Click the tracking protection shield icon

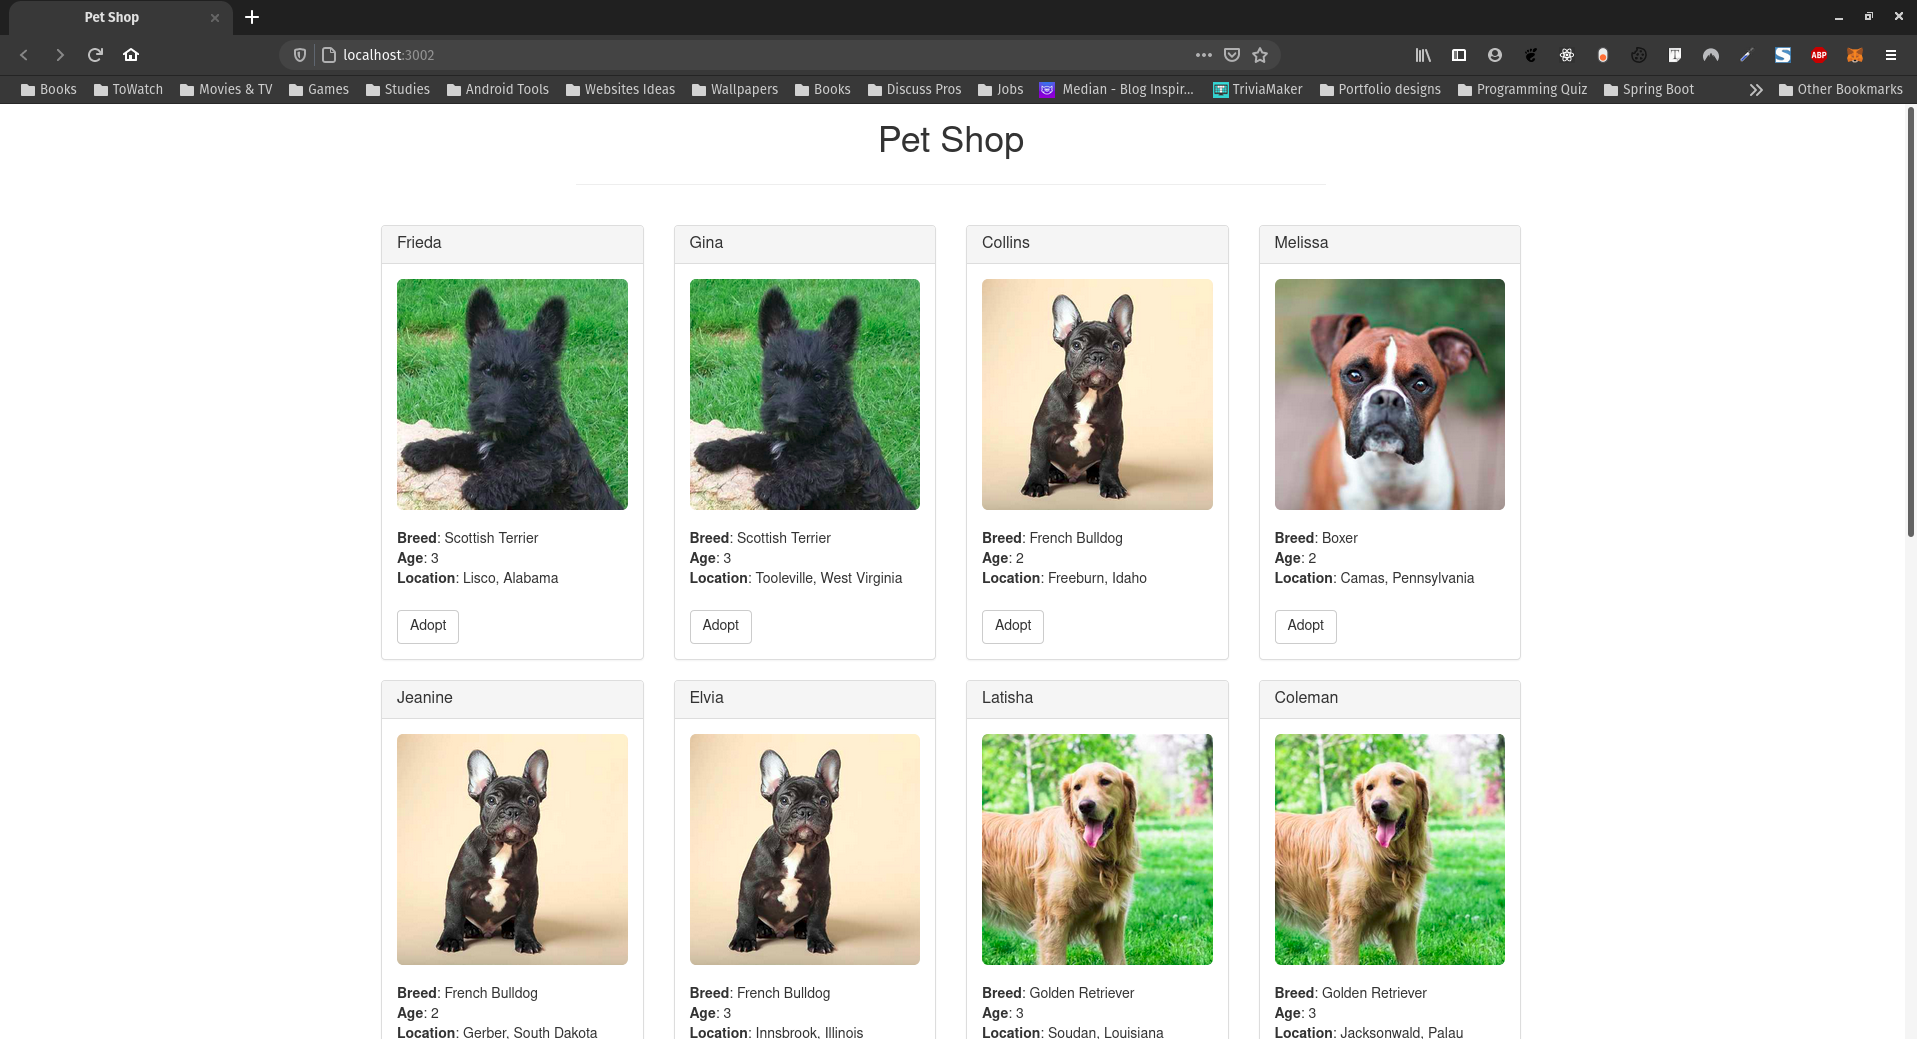[x=299, y=55]
